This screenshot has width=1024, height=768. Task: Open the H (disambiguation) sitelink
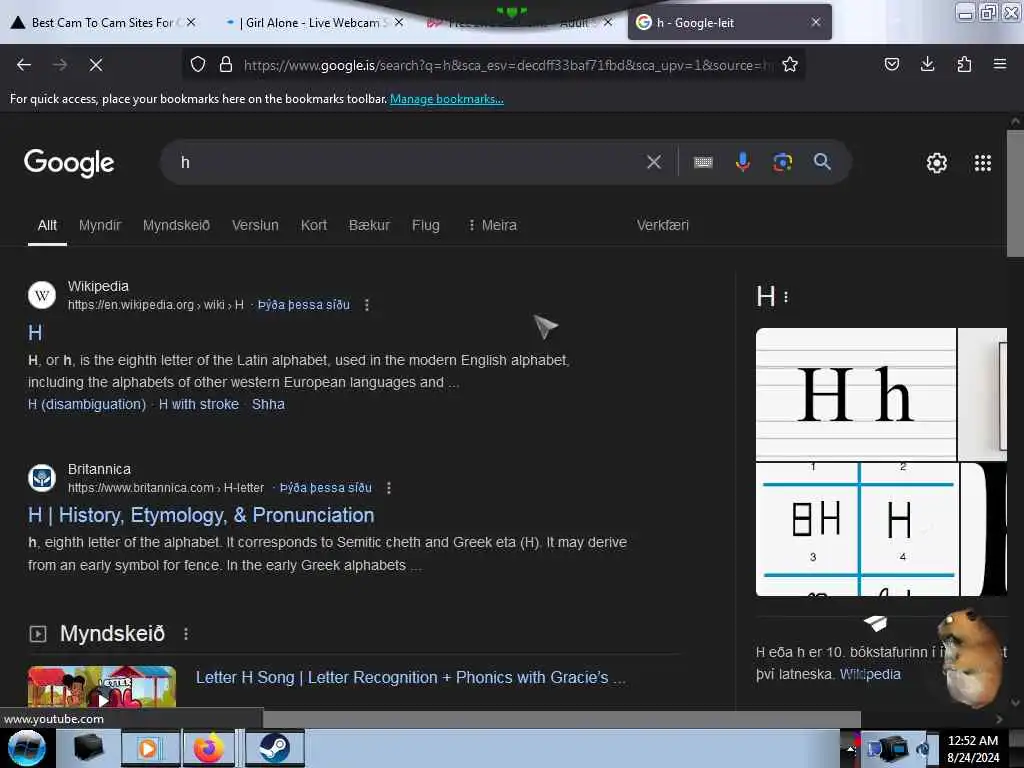point(87,404)
